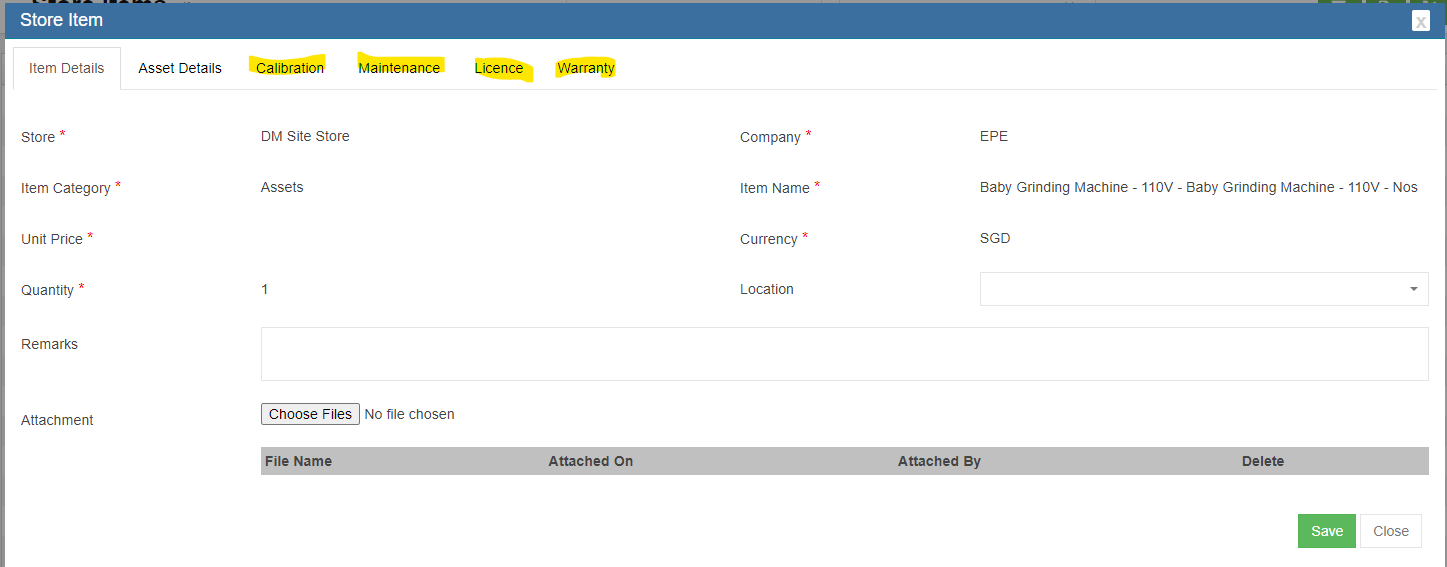Click the DM Site Store value
Image resolution: width=1447 pixels, height=567 pixels.
305,136
